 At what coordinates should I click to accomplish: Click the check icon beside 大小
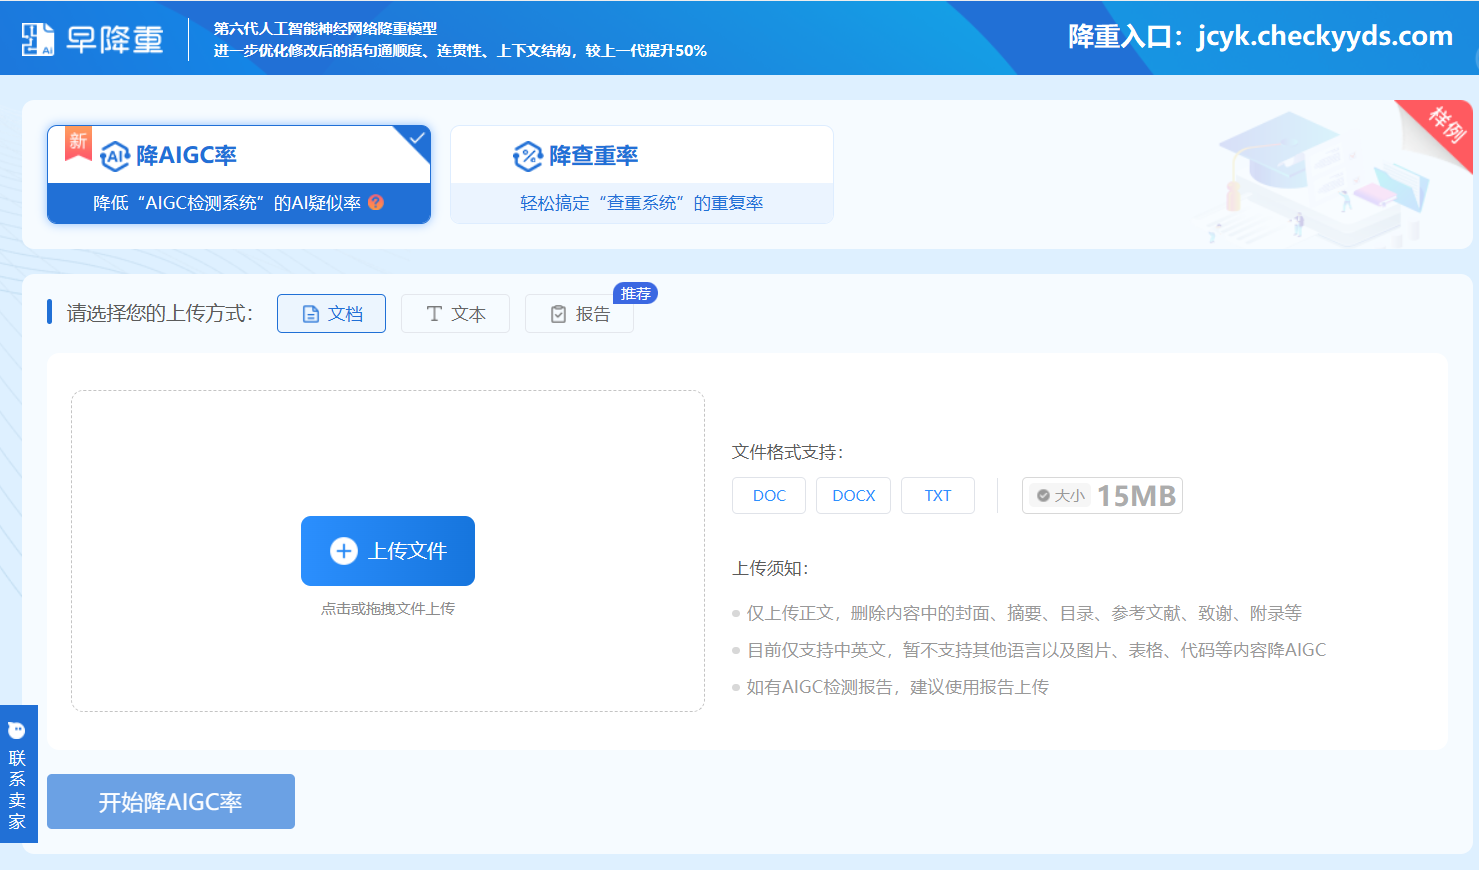pos(1043,496)
